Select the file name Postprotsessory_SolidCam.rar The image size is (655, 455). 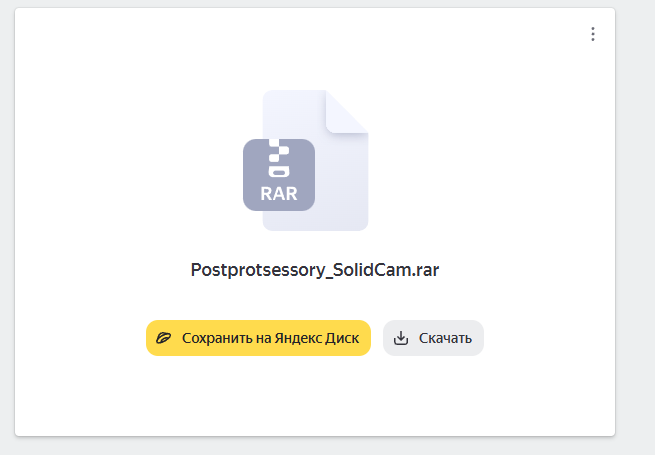315,270
